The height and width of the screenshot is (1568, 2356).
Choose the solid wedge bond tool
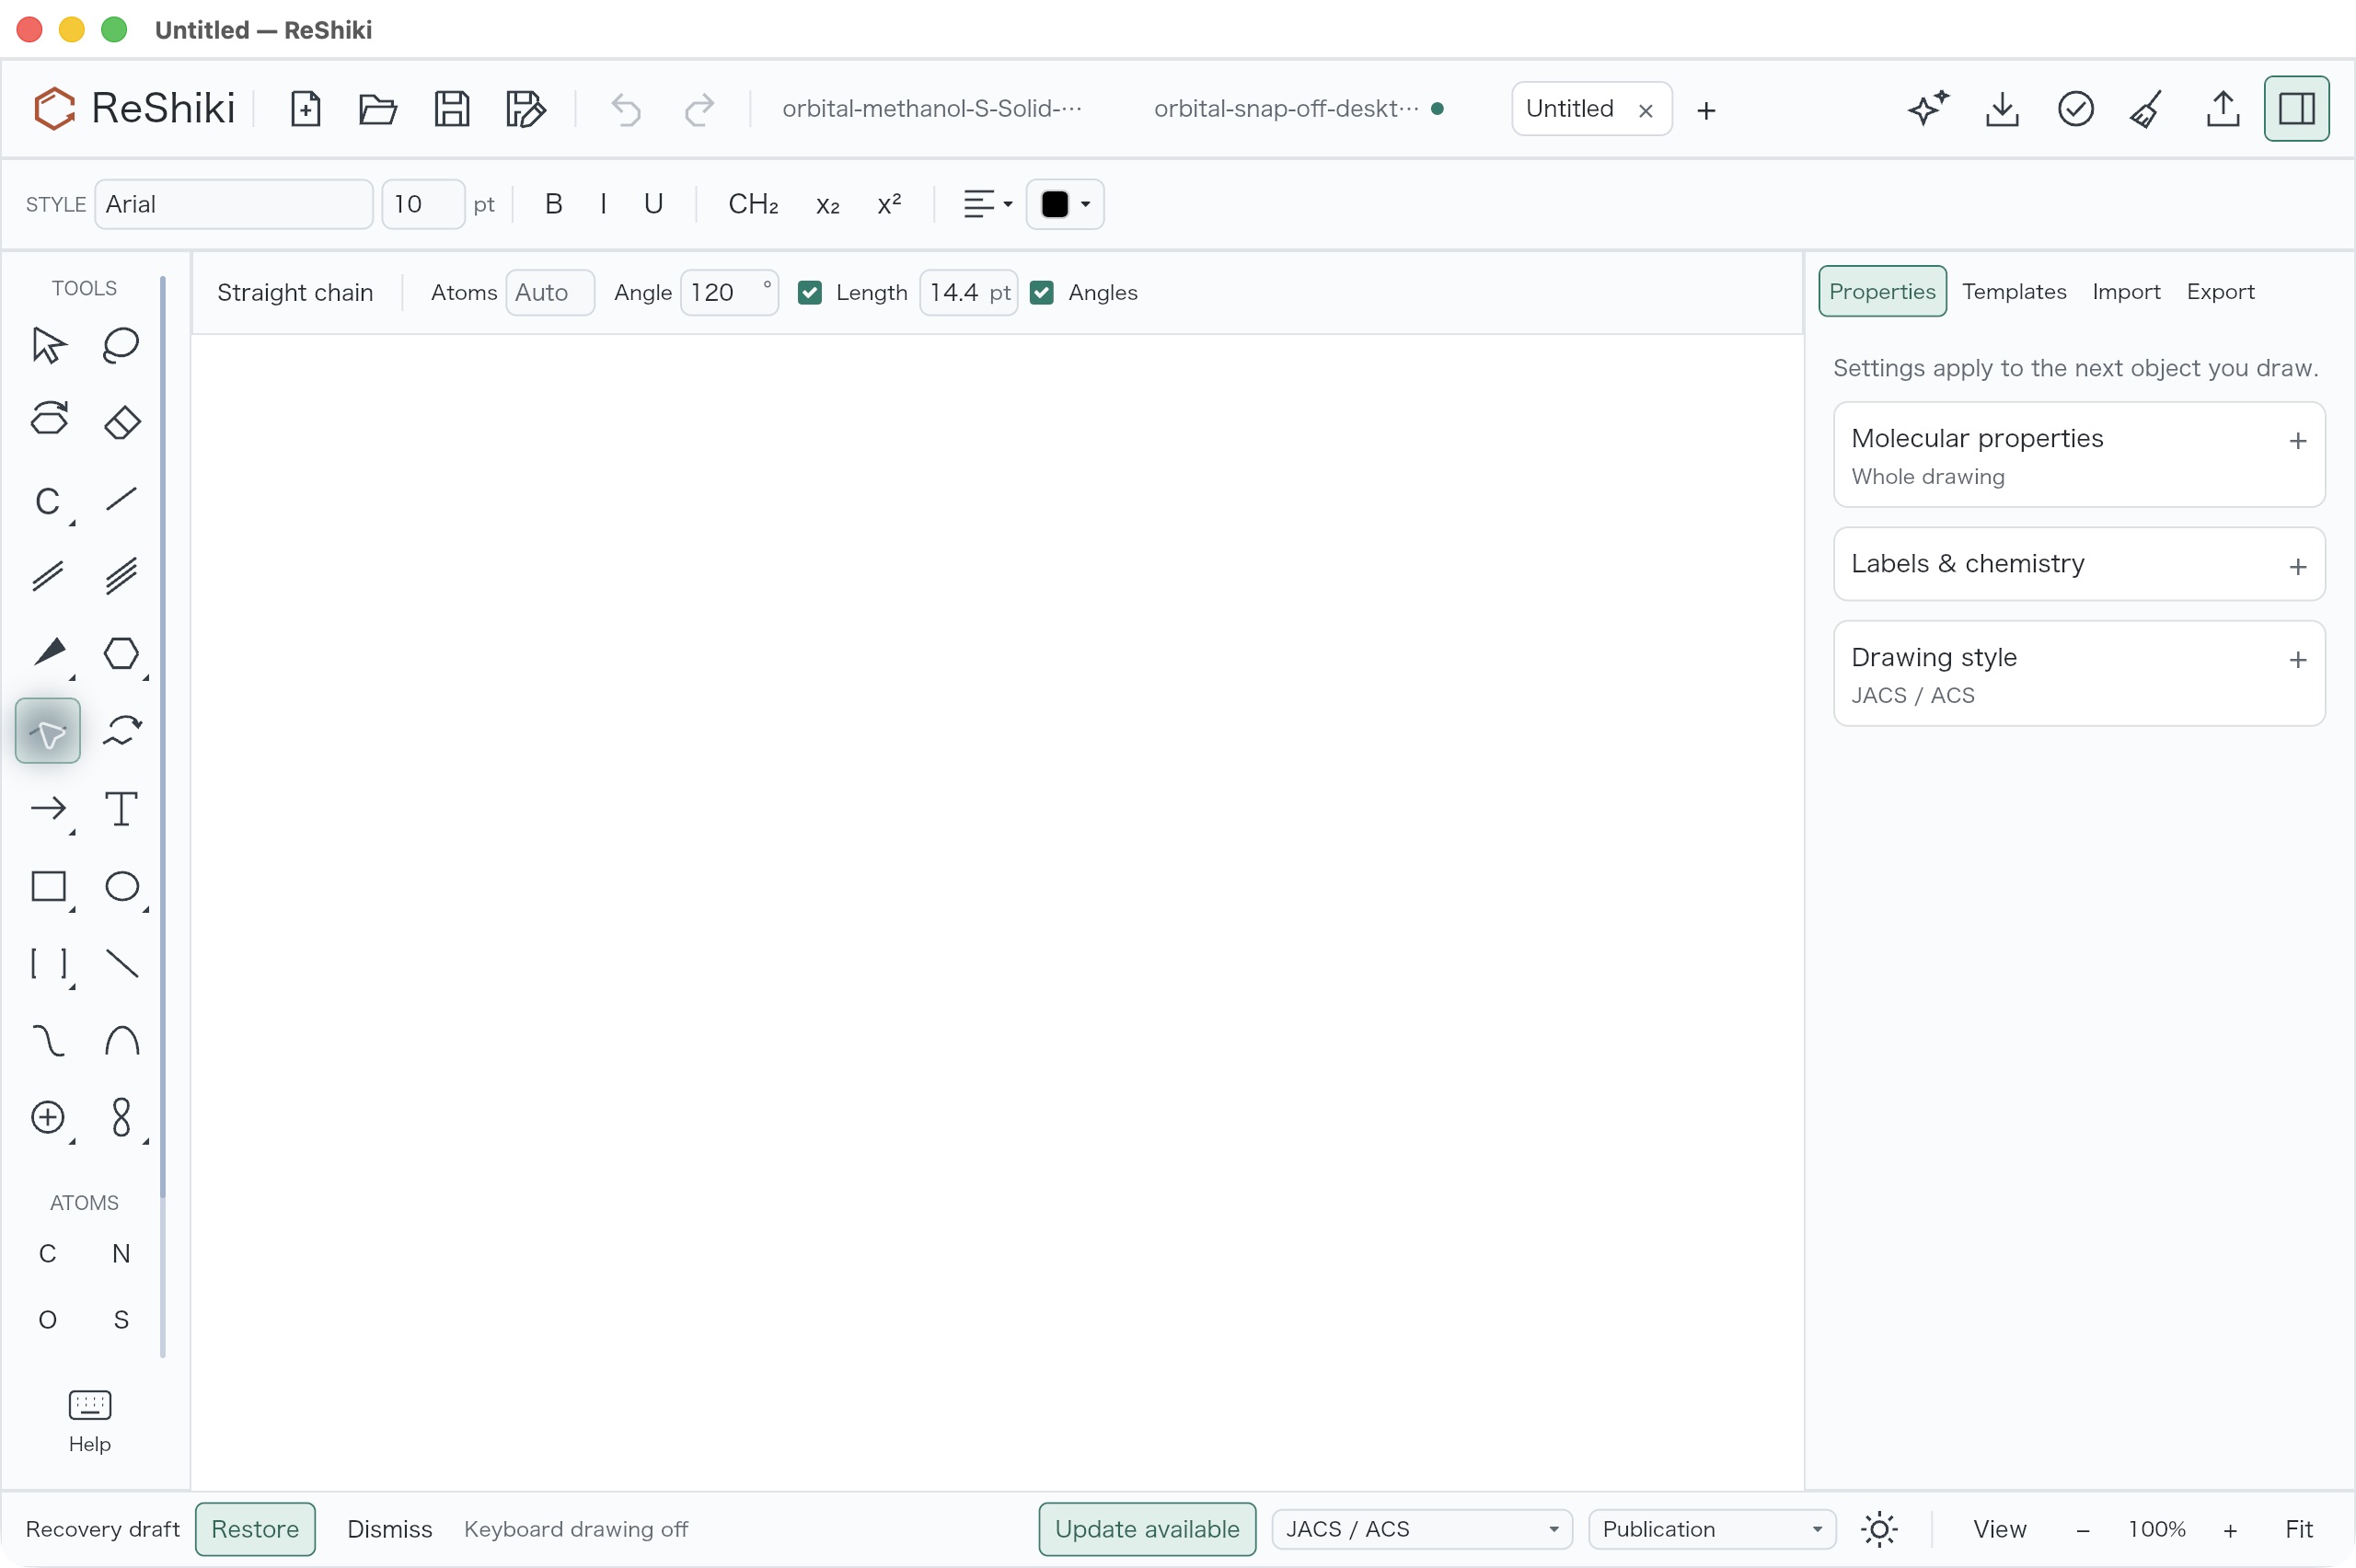tap(48, 653)
